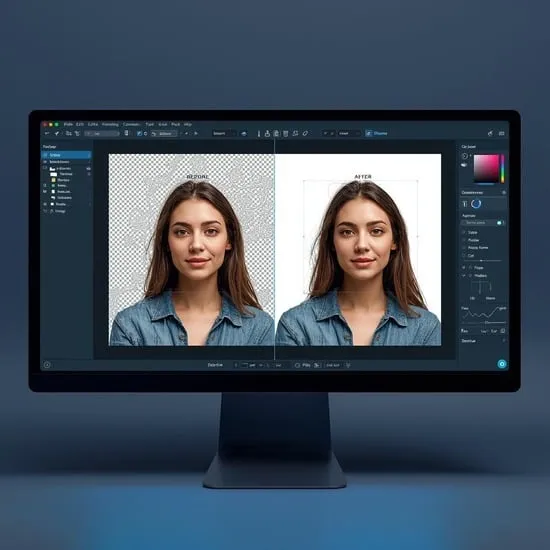Toggle visibility of the second layer row

(45, 162)
